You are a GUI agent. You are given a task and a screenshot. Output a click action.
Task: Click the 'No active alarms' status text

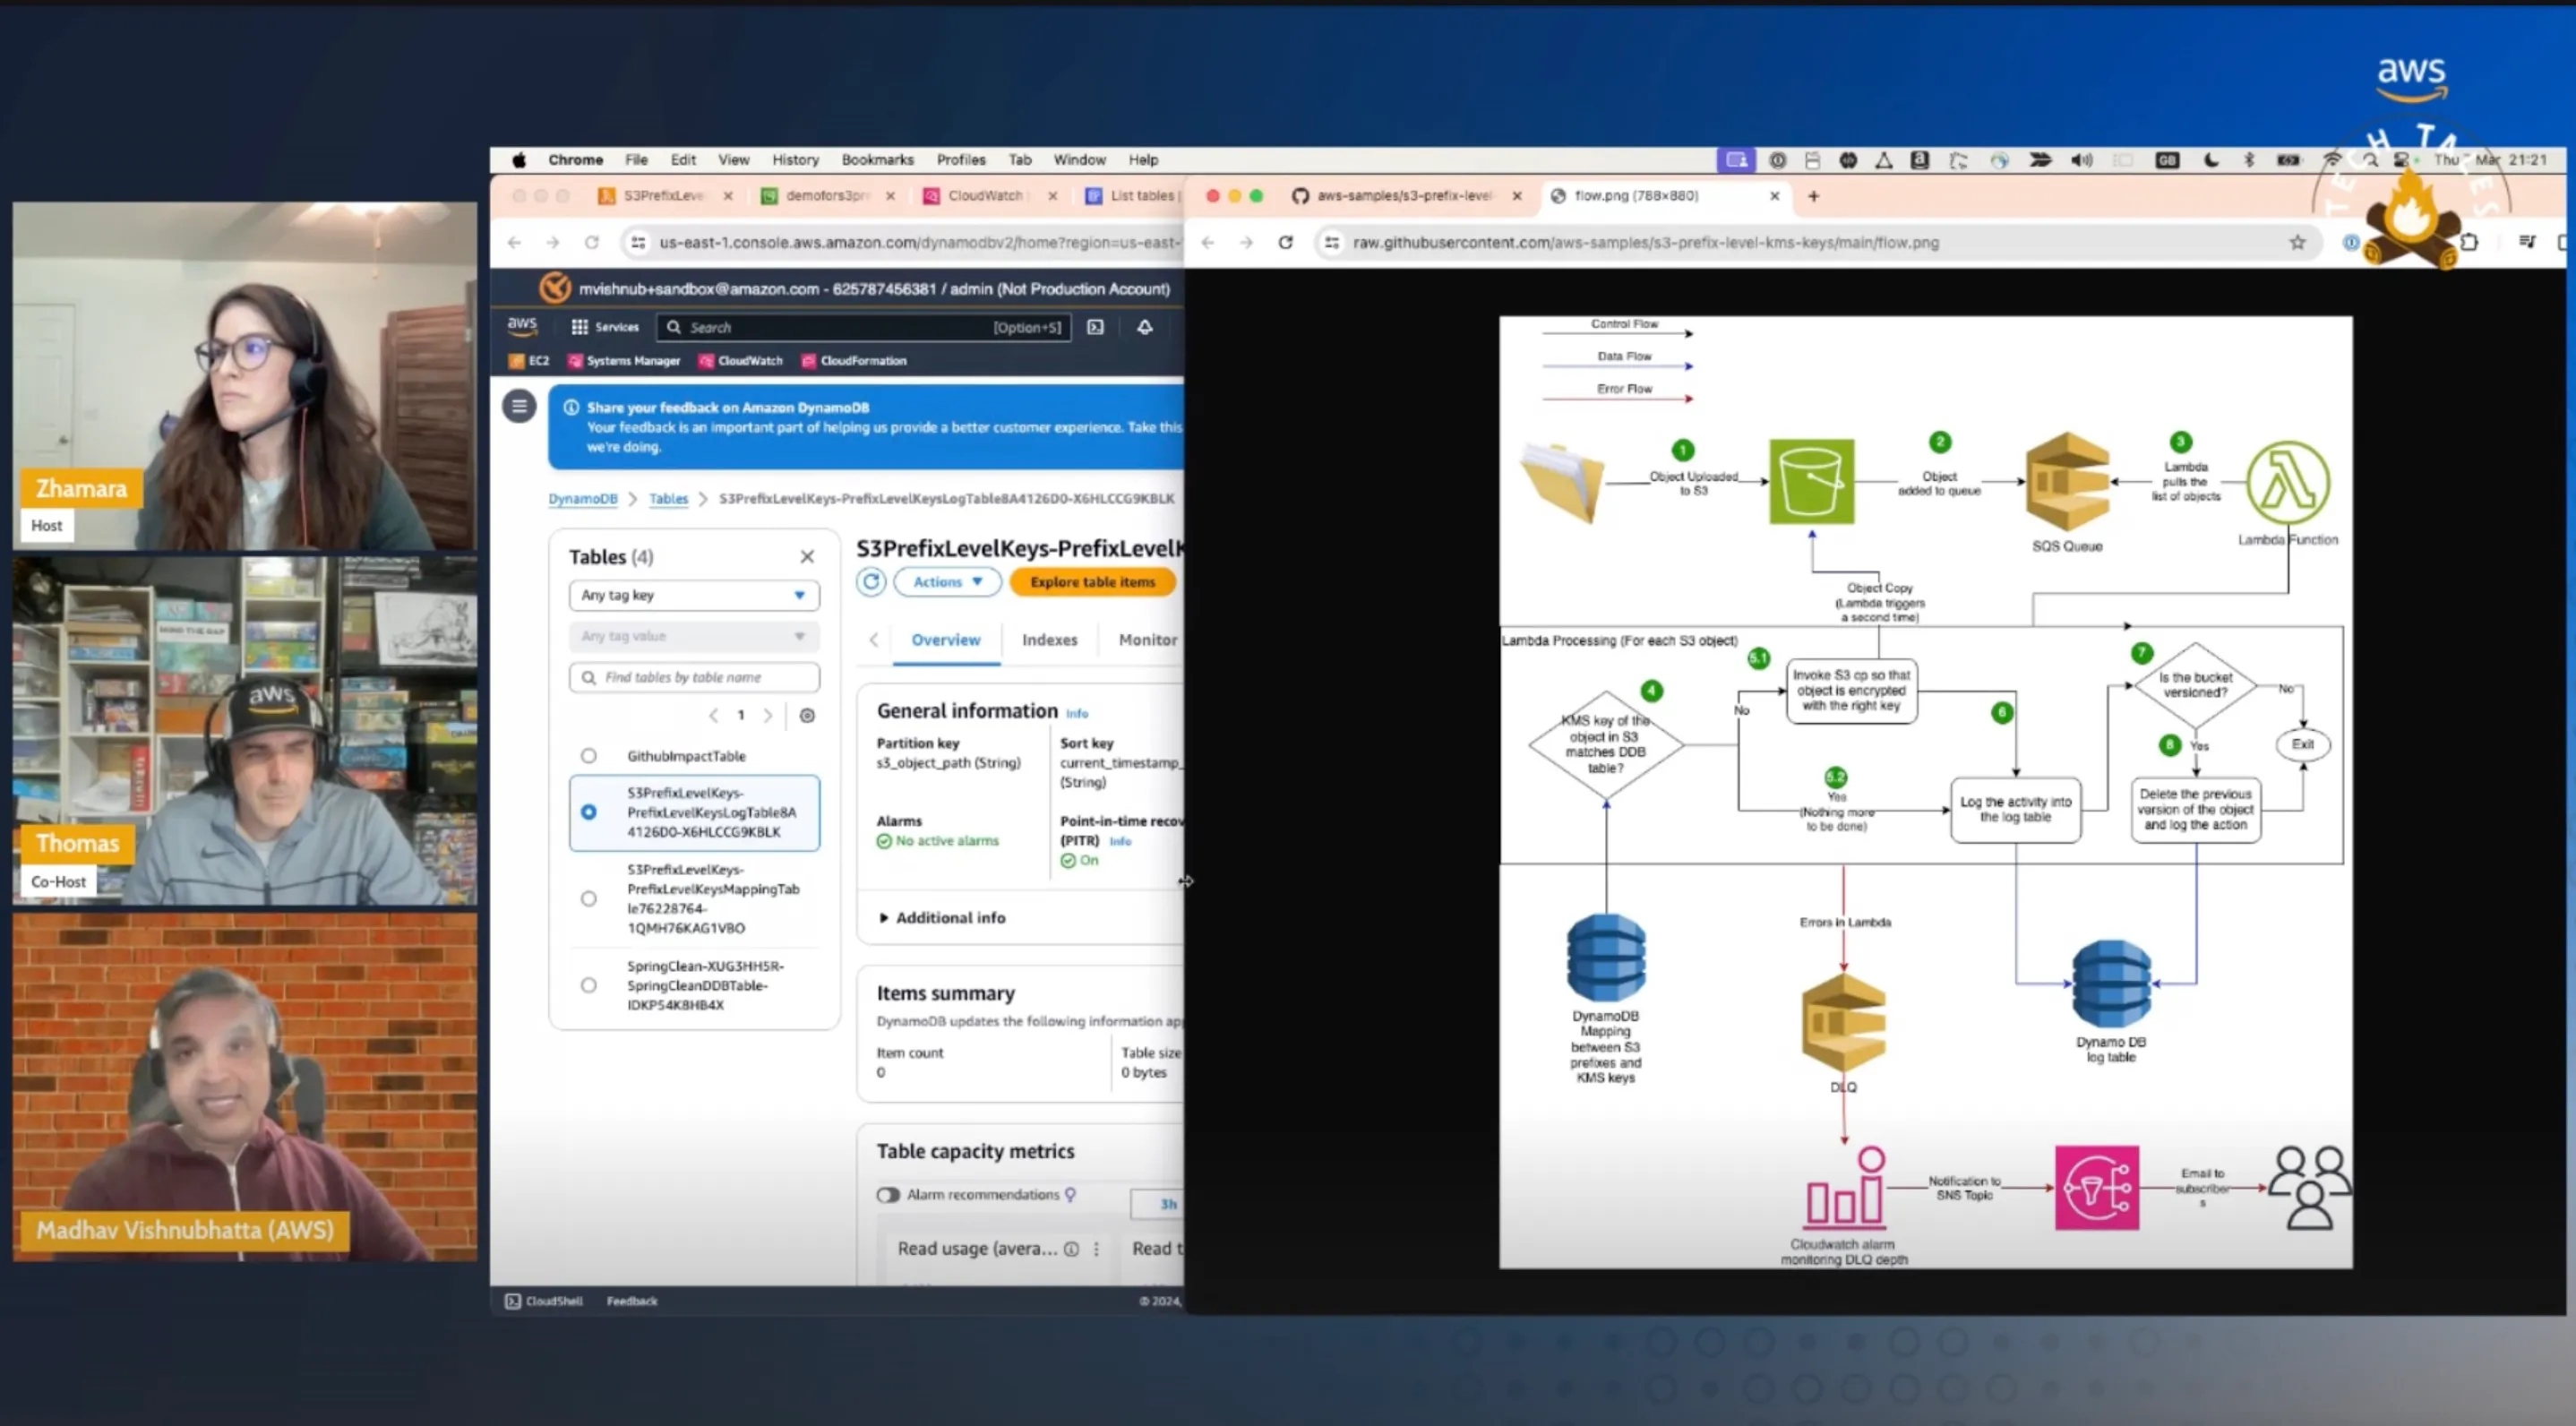pos(946,841)
